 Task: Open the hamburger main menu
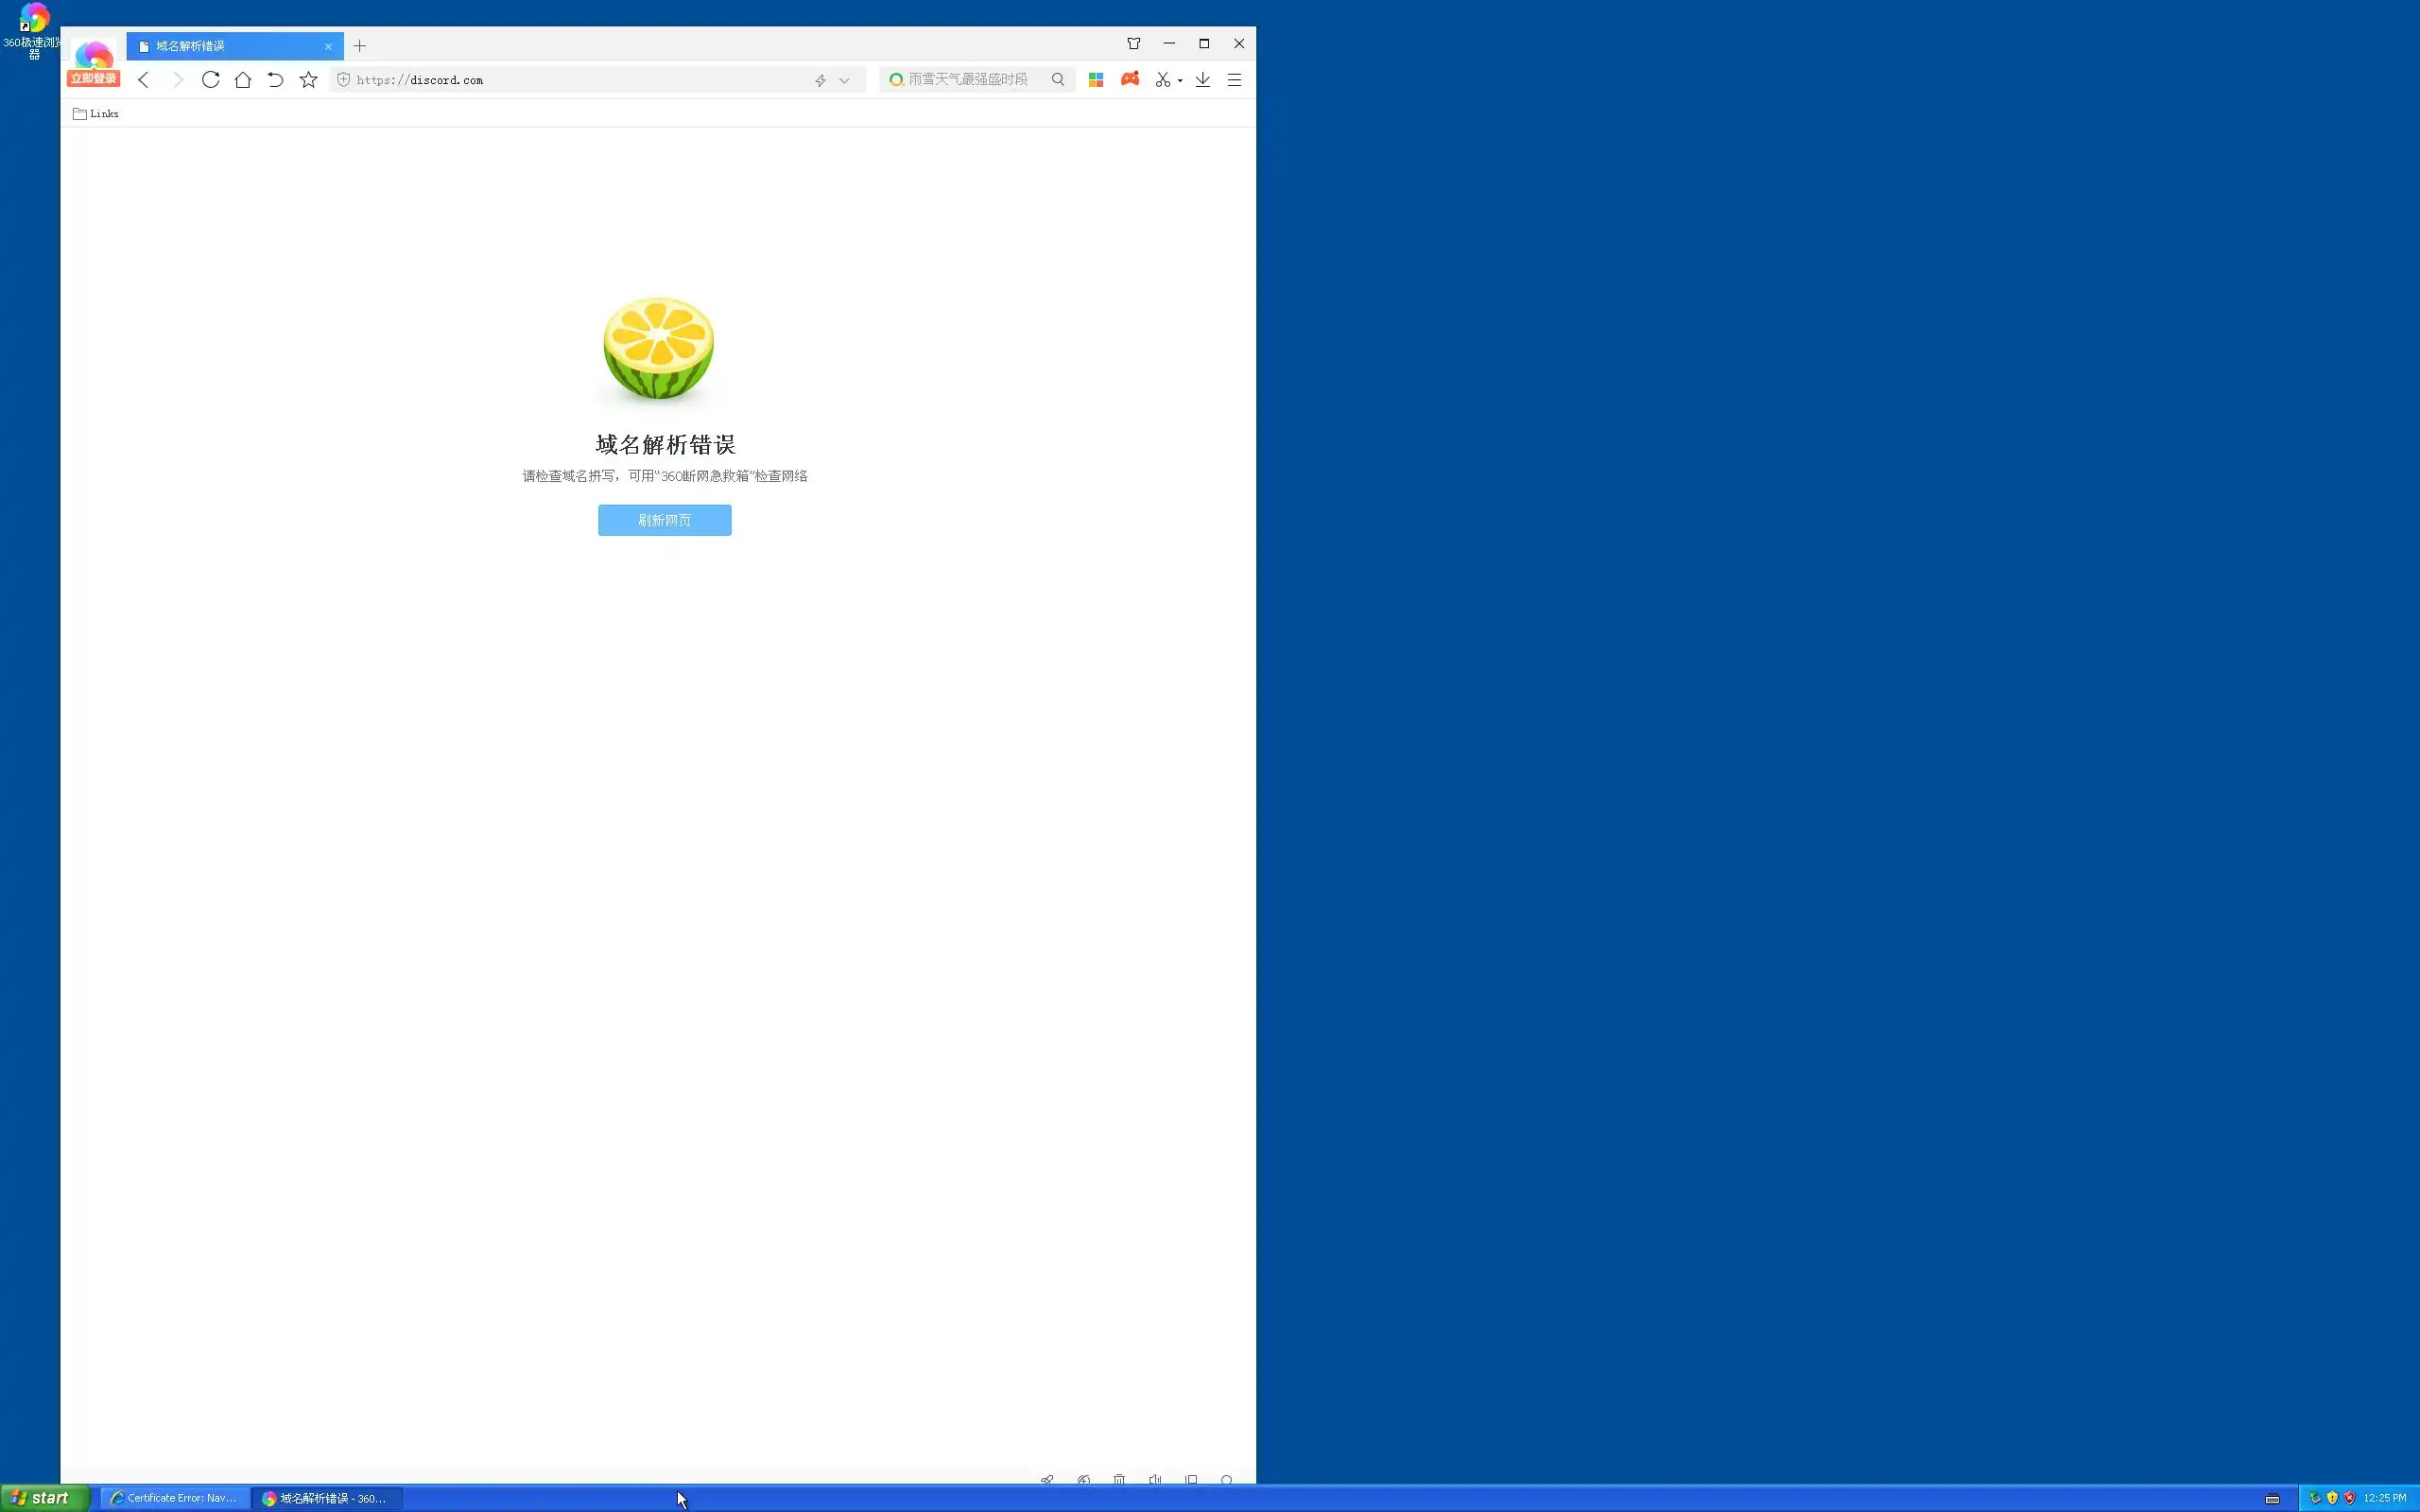1235,80
